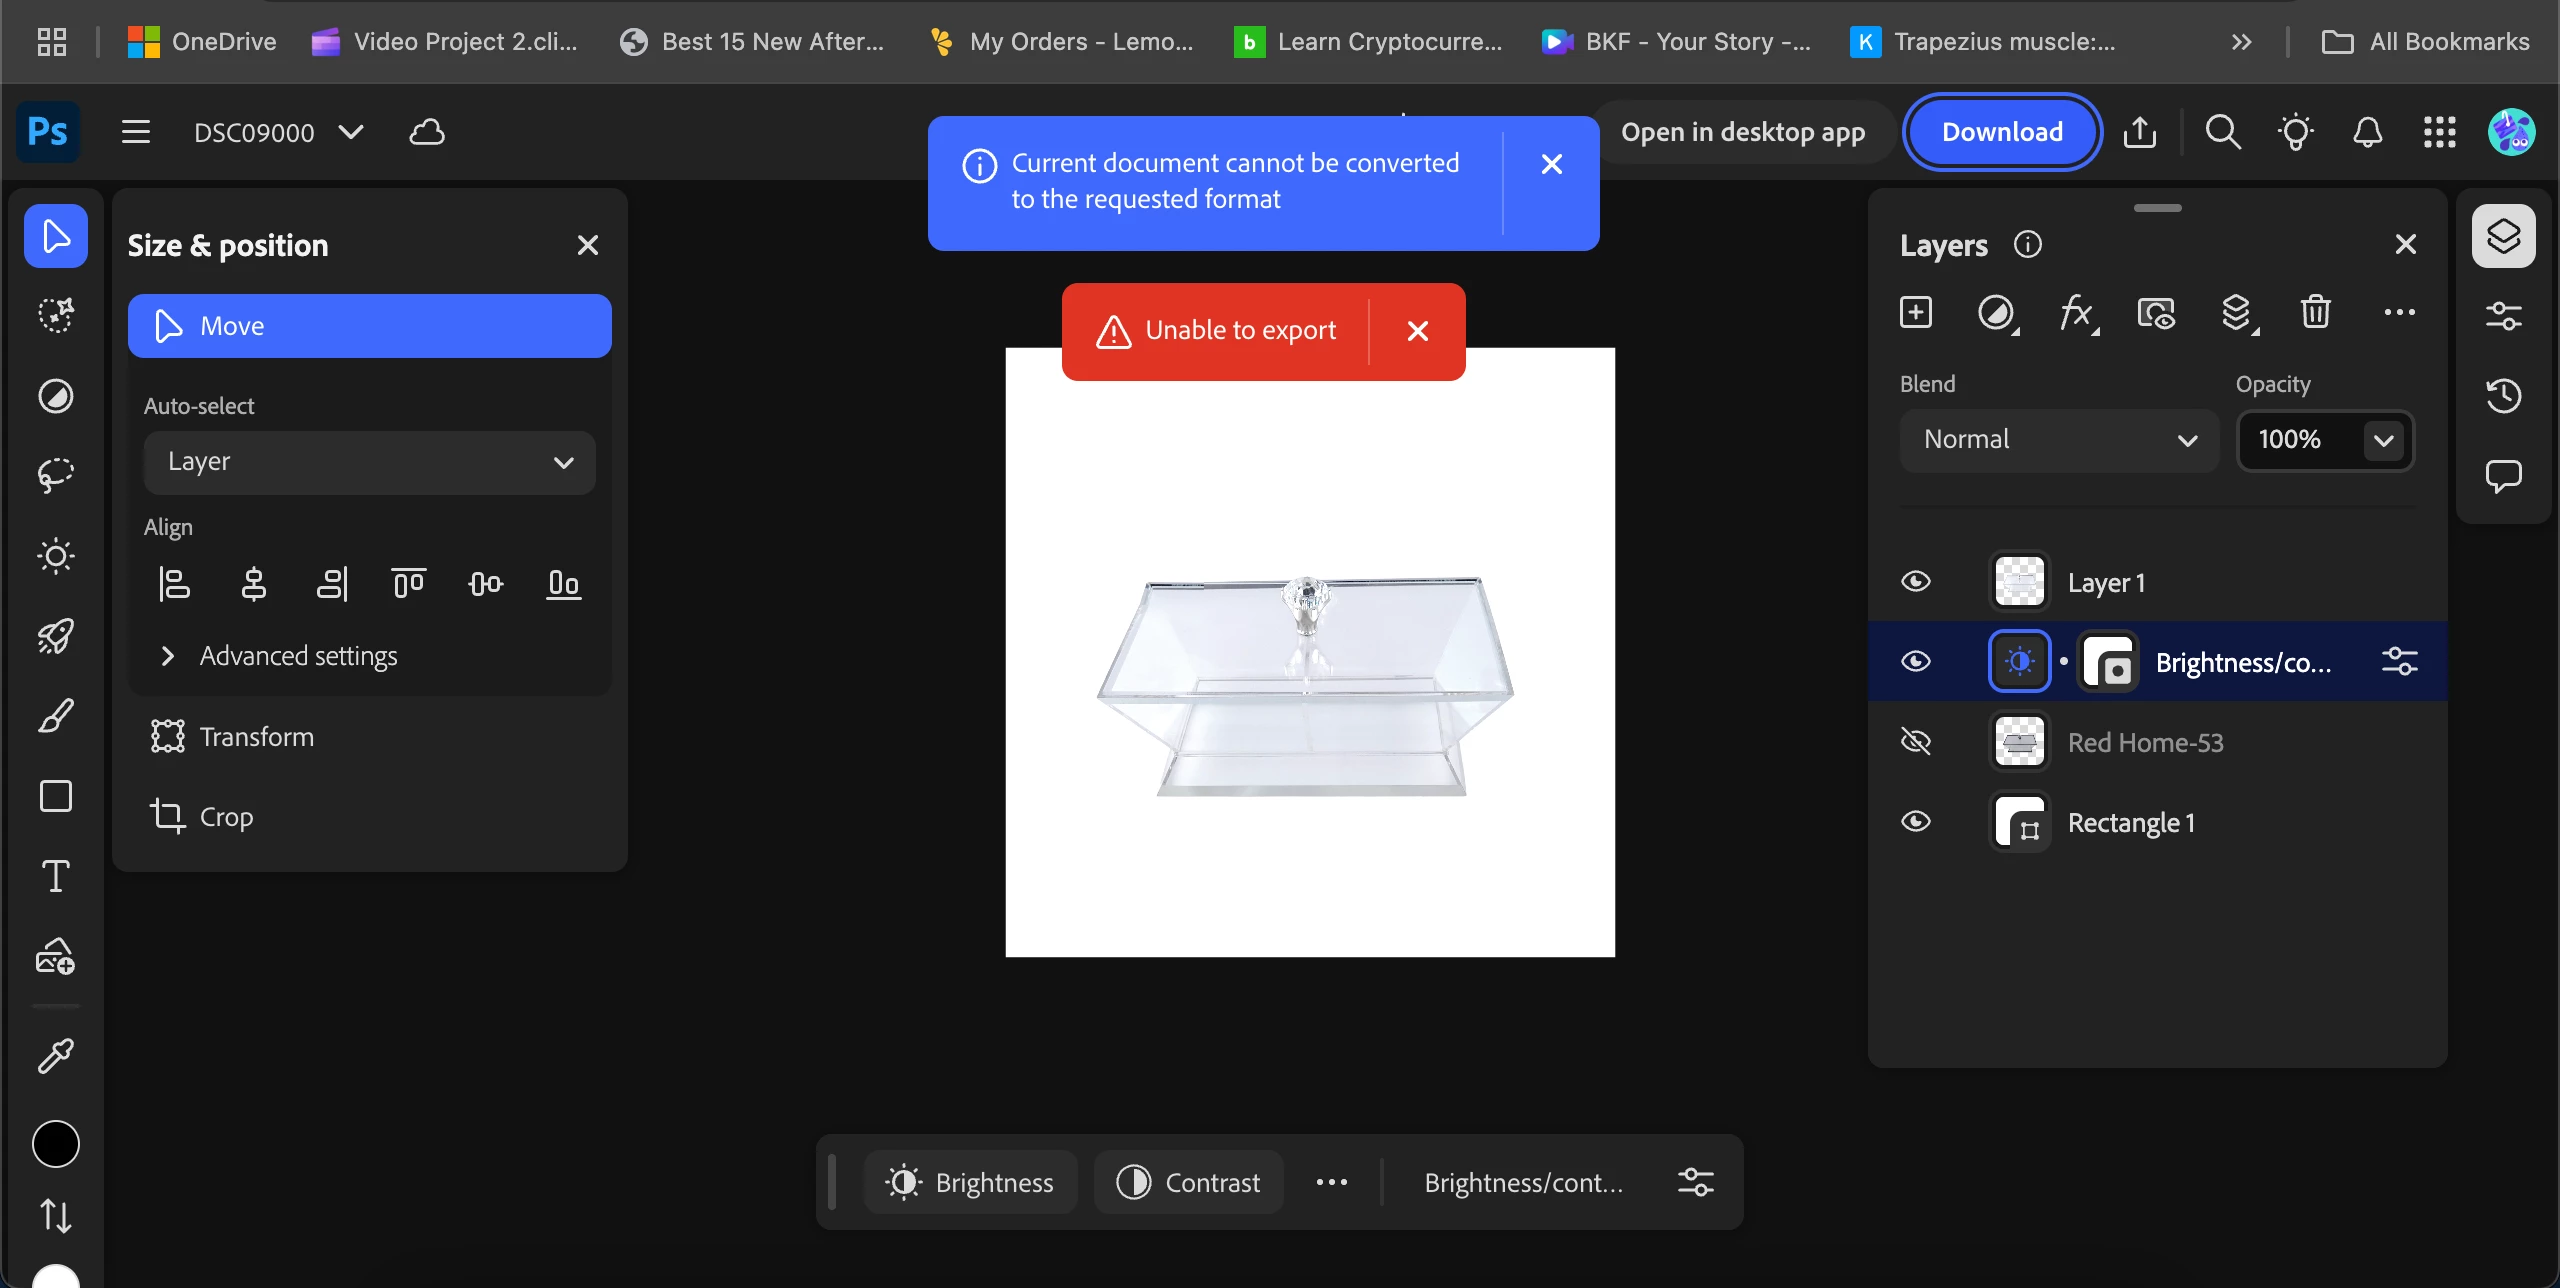
Task: Open the Auto-select Layer dropdown
Action: click(x=370, y=462)
